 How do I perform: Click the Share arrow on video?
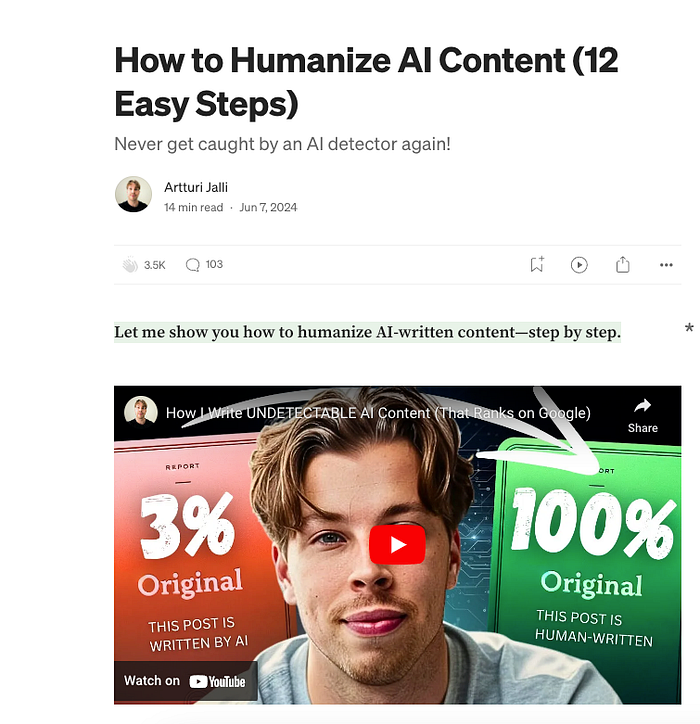pyautogui.click(x=642, y=416)
